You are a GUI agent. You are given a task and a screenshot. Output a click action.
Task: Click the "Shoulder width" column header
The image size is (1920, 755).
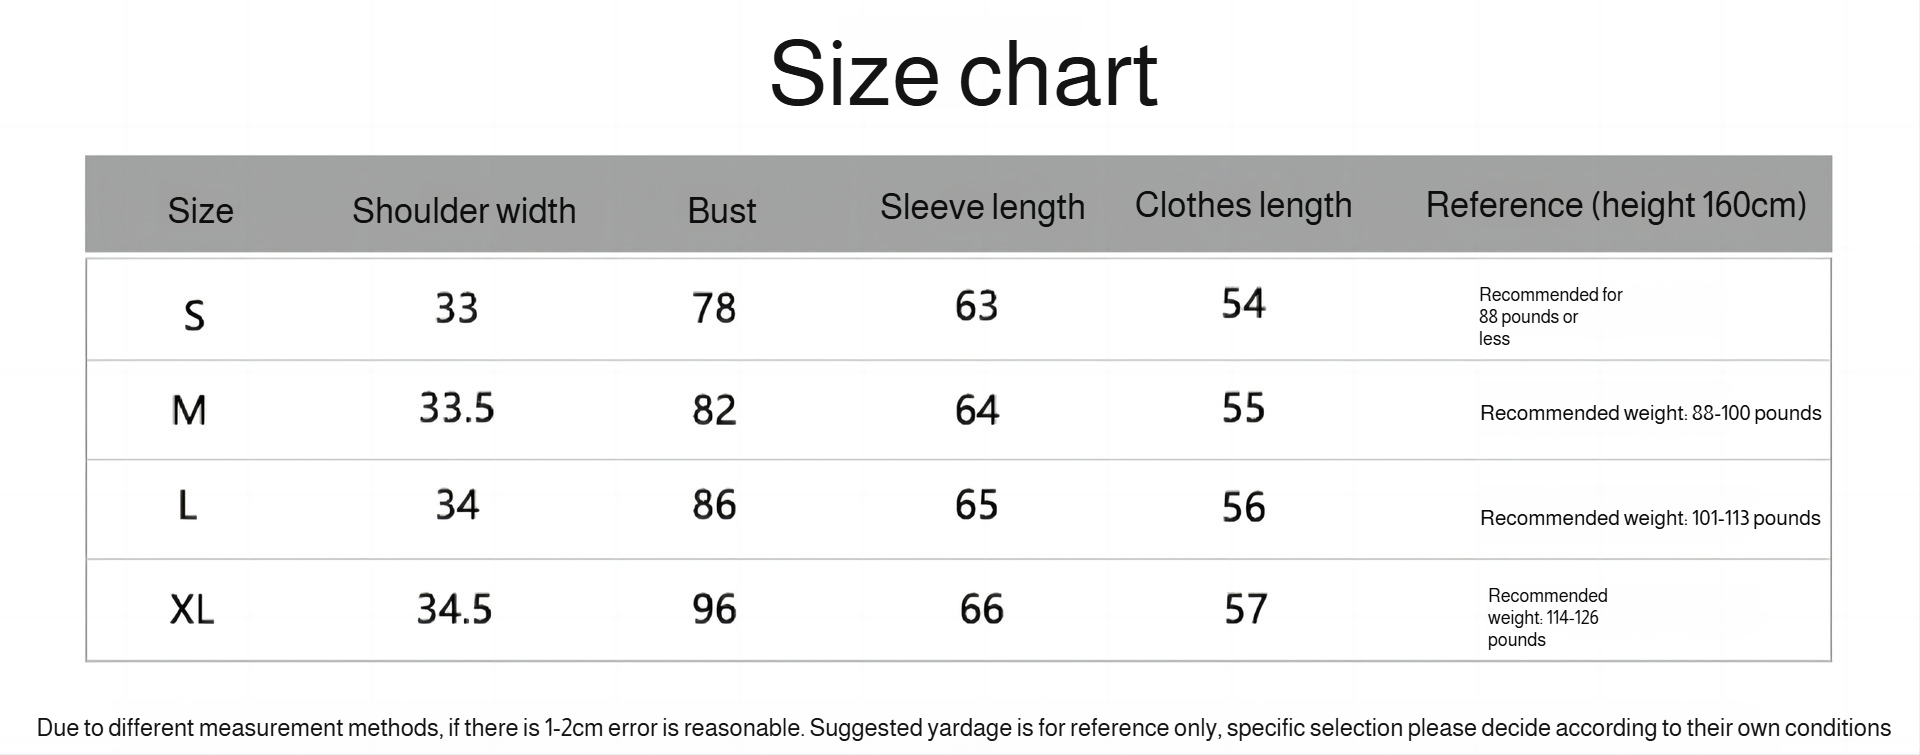[464, 211]
